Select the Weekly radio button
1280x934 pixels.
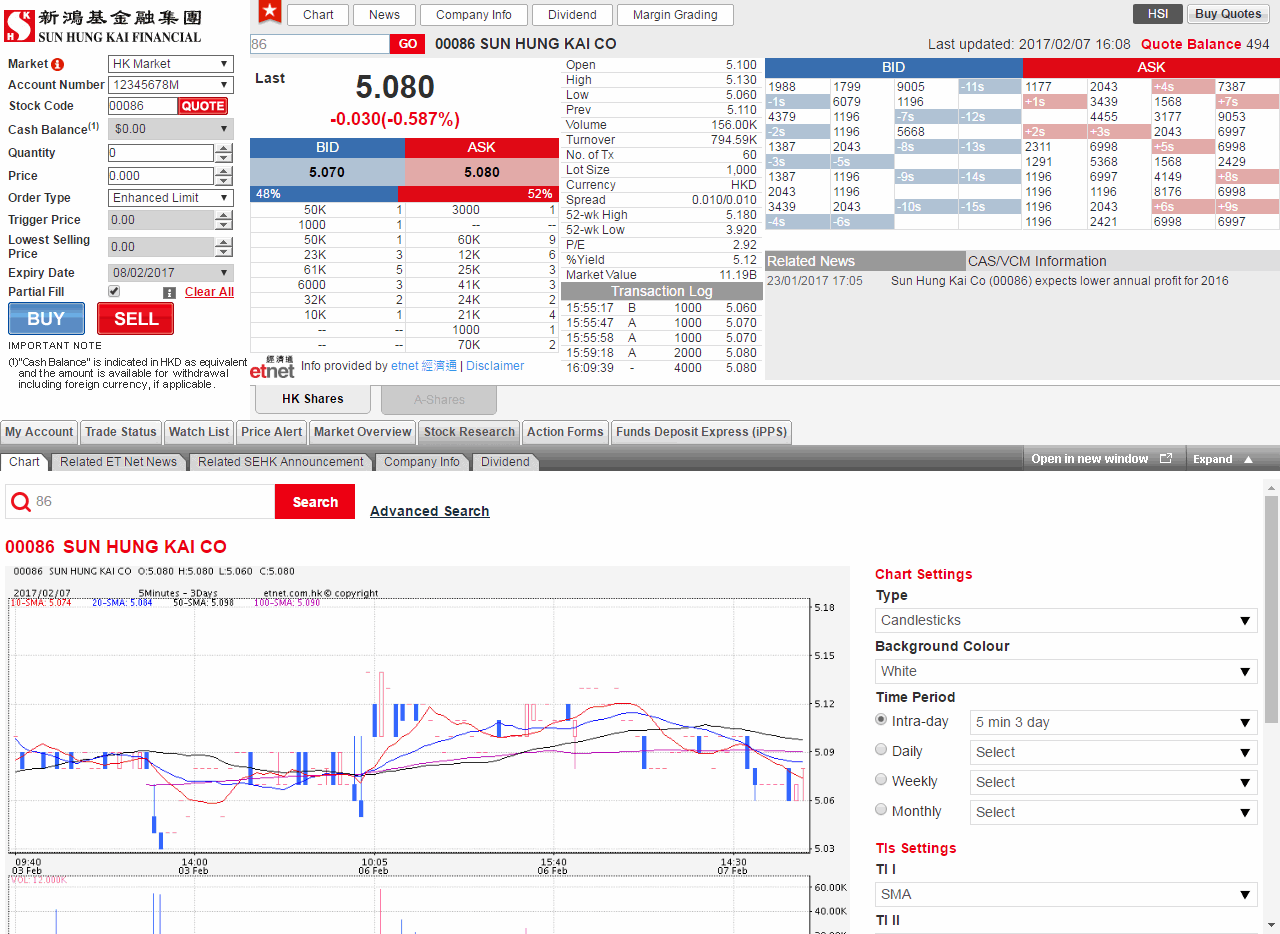(881, 779)
